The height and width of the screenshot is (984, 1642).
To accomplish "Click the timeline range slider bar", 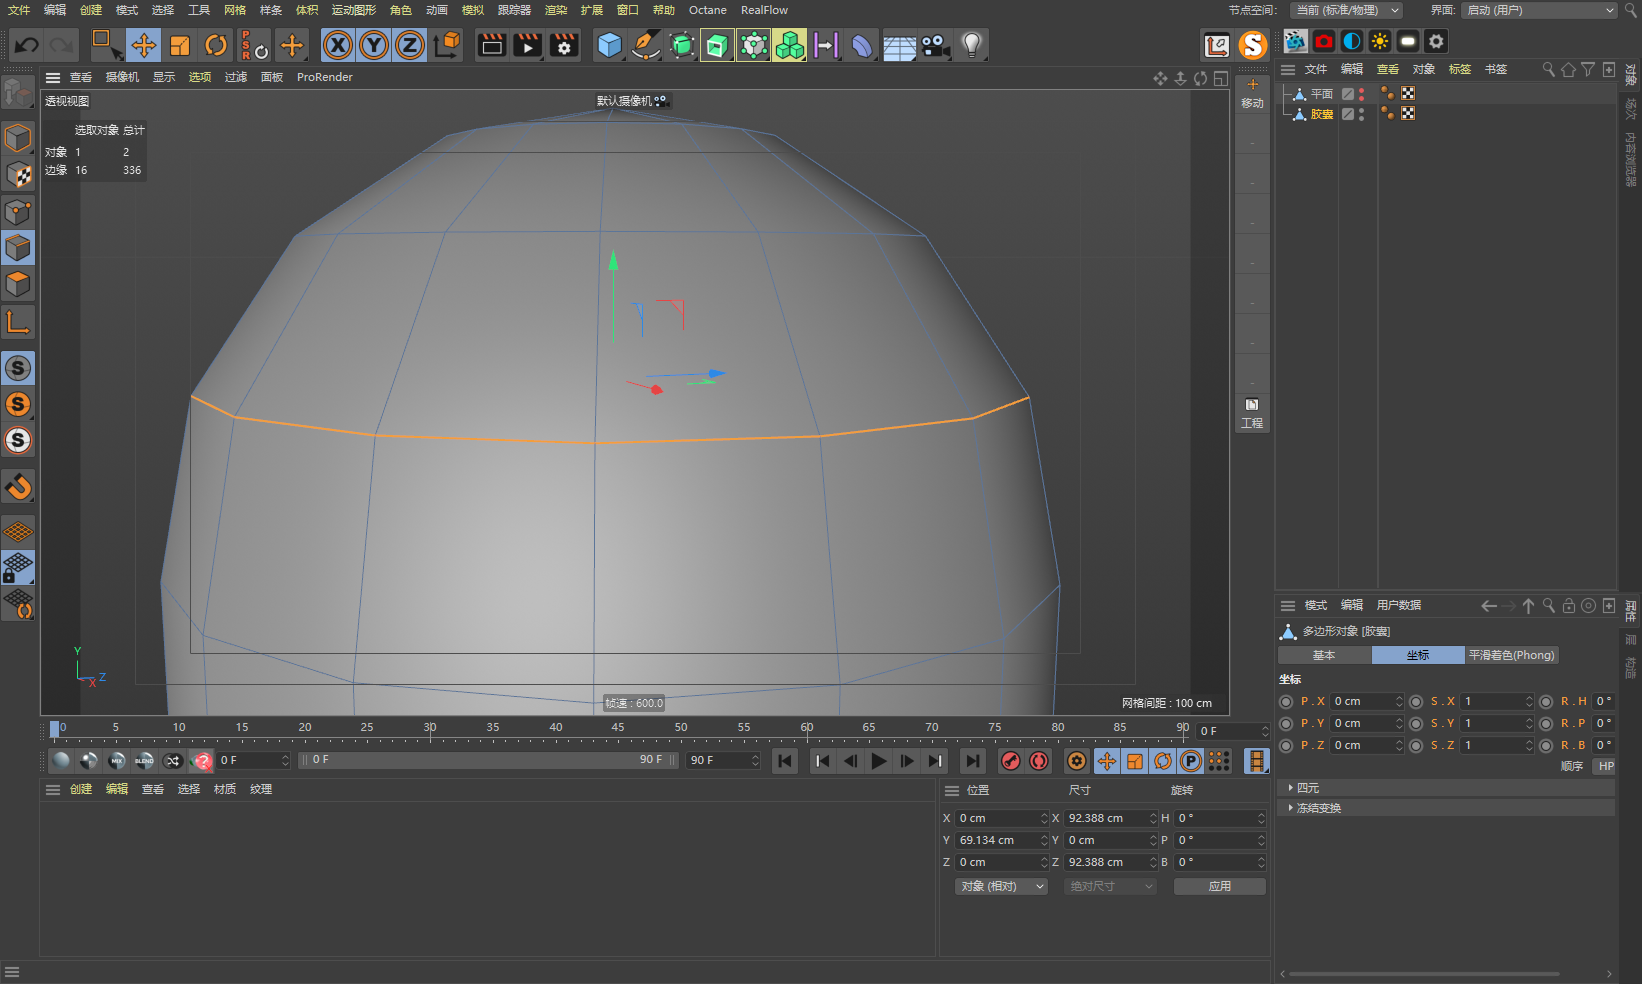I will [x=488, y=761].
